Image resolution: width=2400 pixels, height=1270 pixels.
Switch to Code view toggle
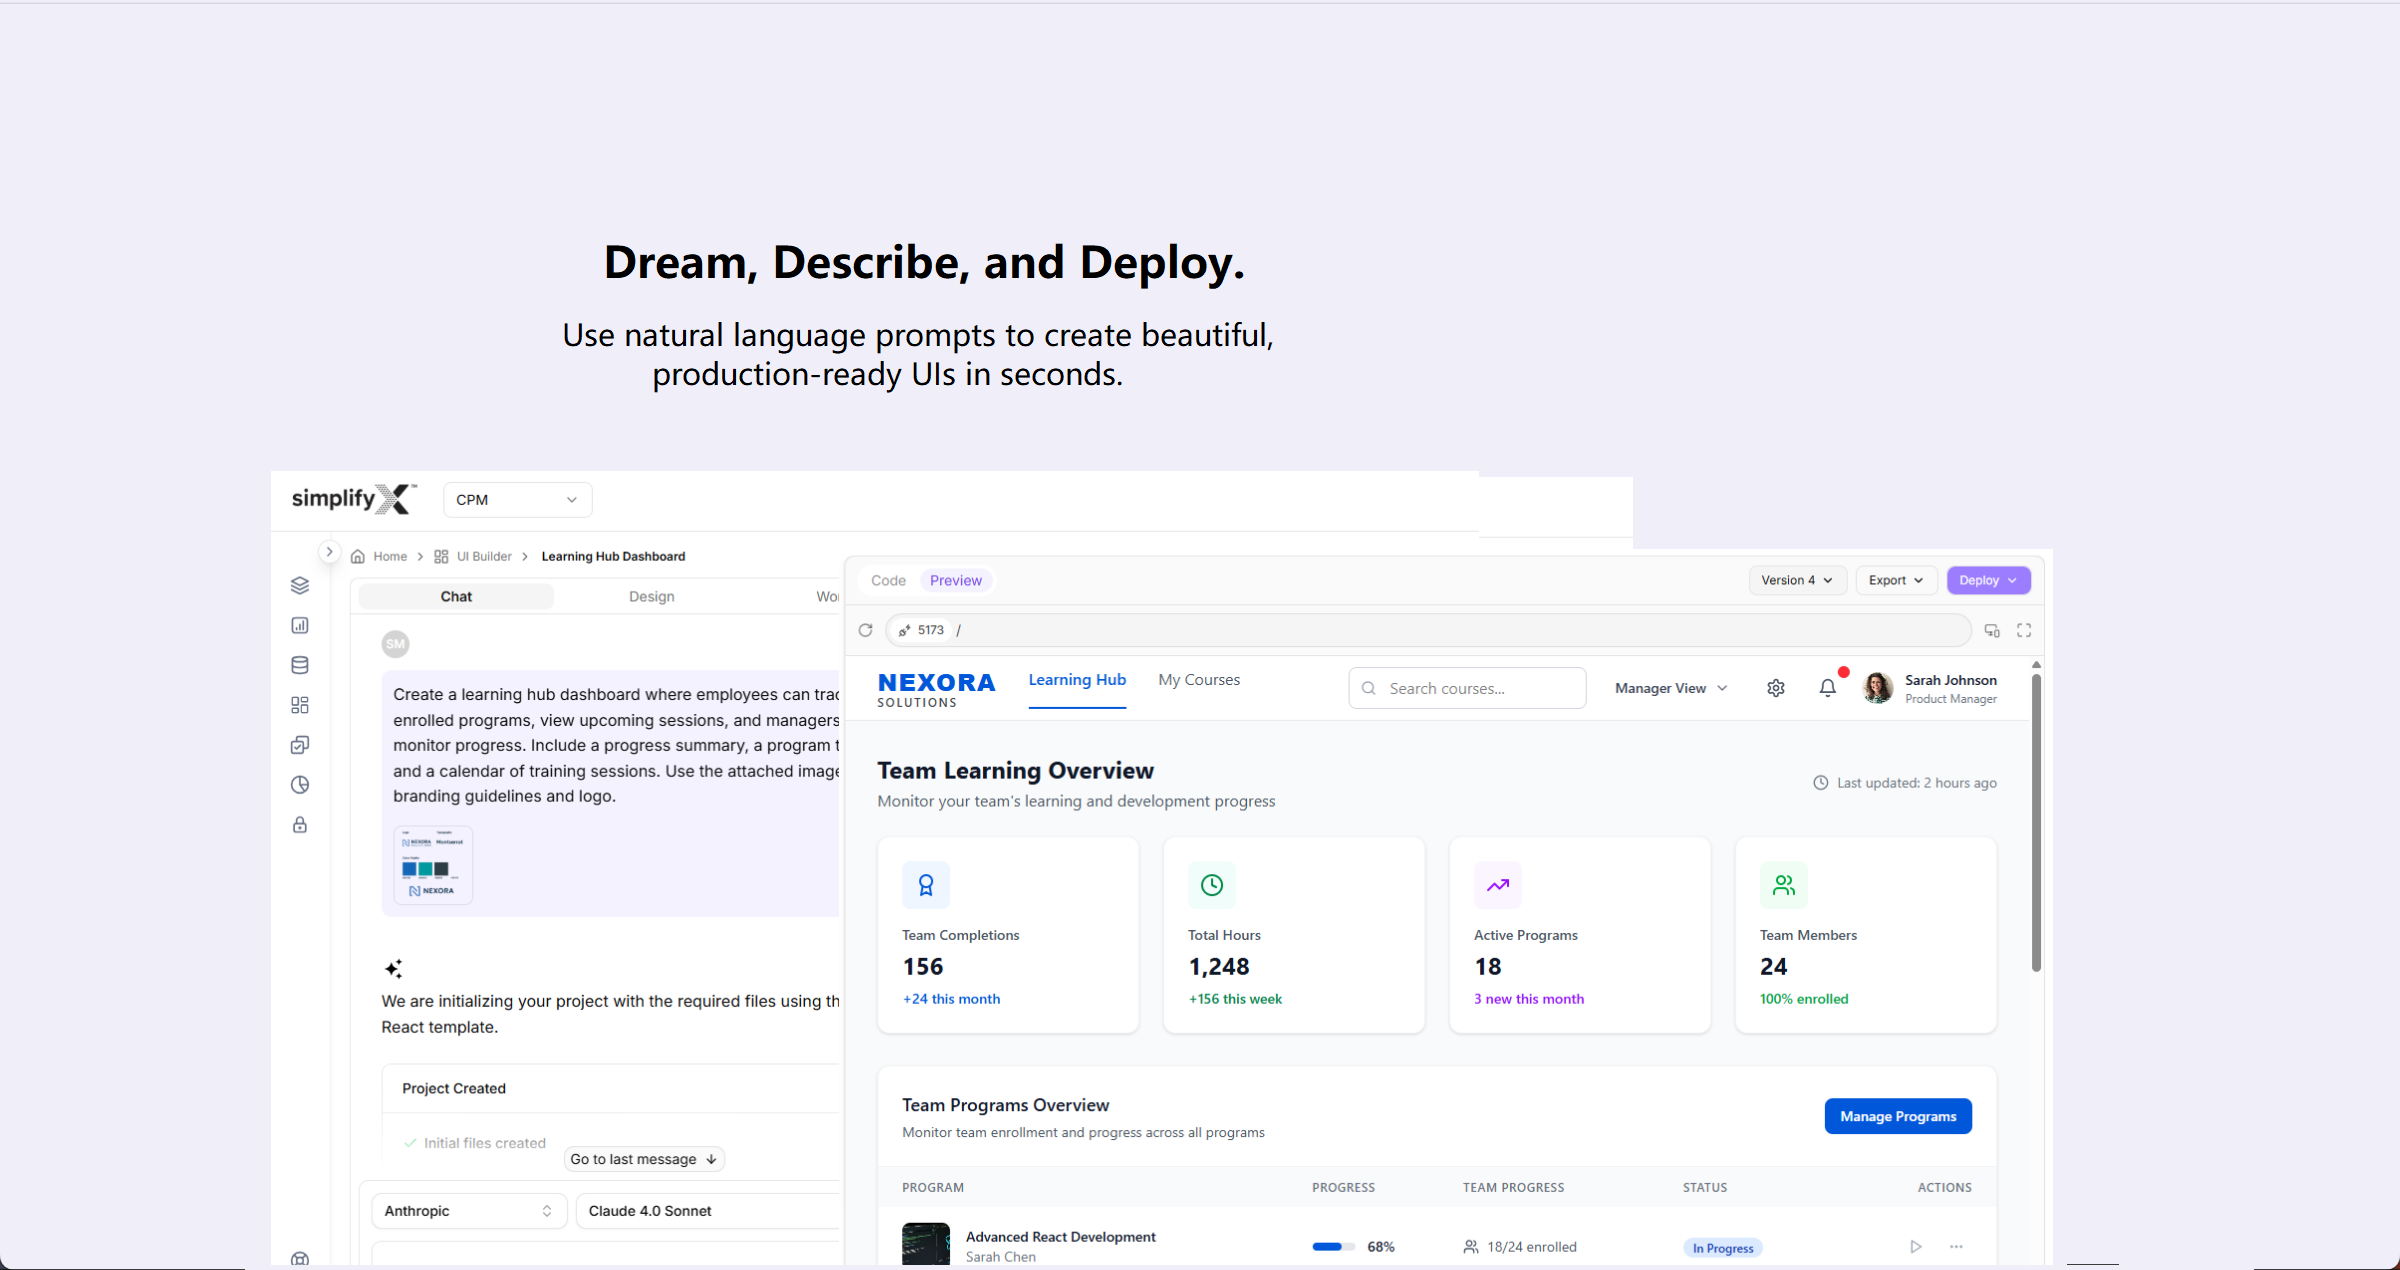(888, 581)
